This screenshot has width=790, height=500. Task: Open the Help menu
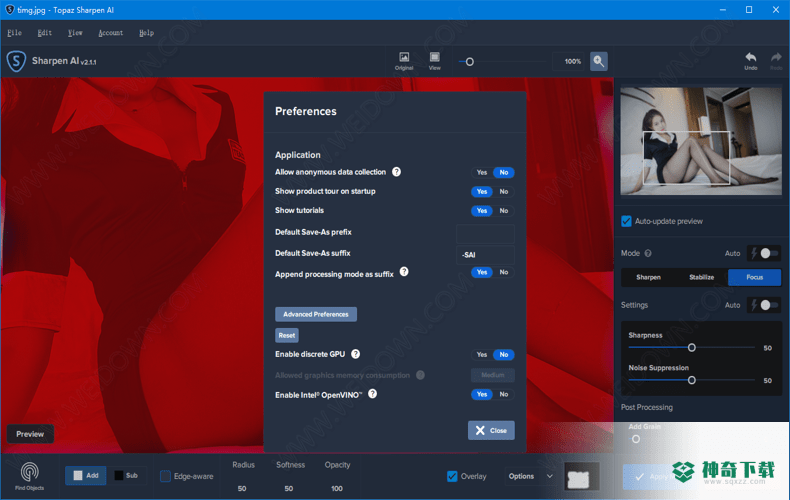pos(146,33)
